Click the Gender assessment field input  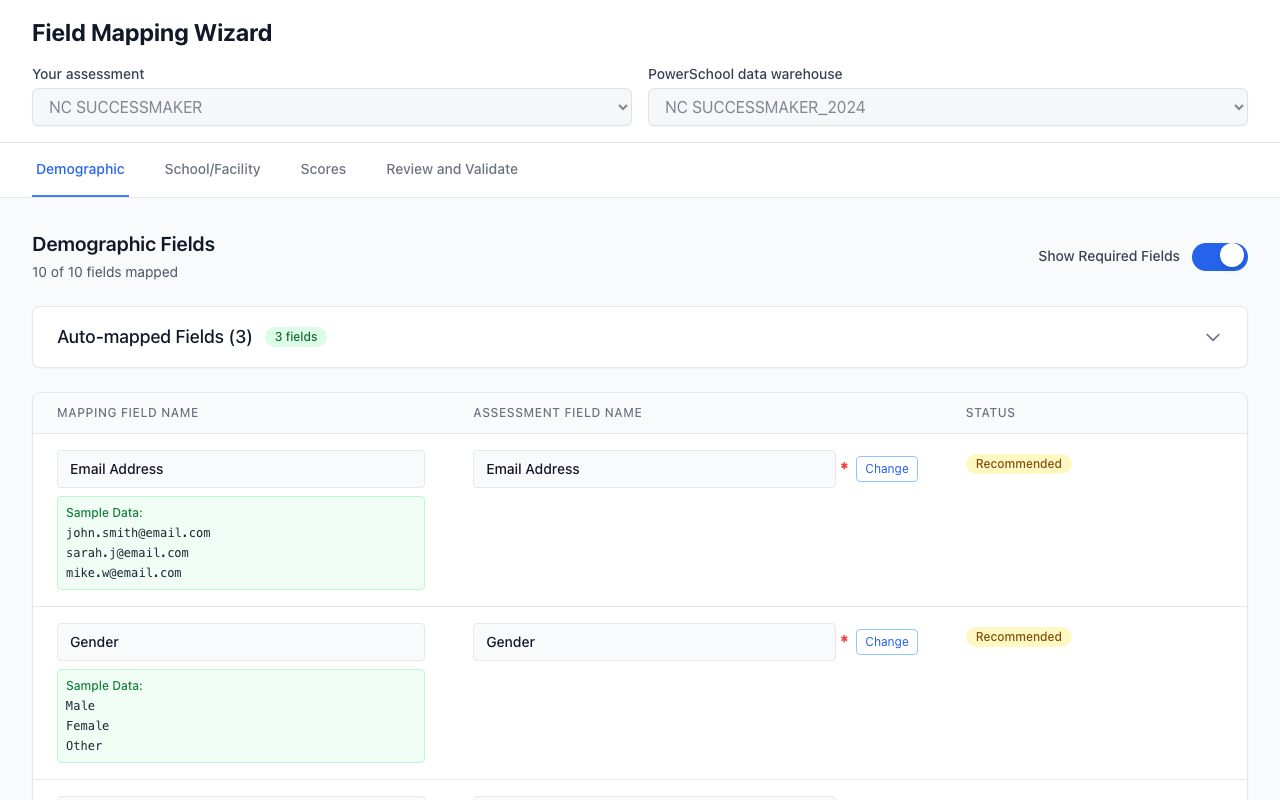pos(654,642)
